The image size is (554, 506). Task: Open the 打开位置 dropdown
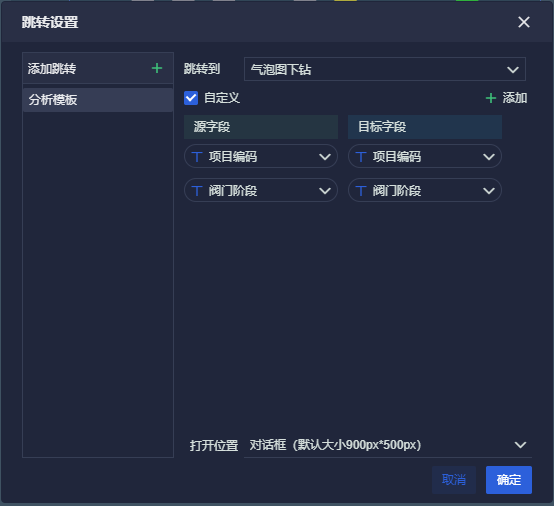(388, 445)
